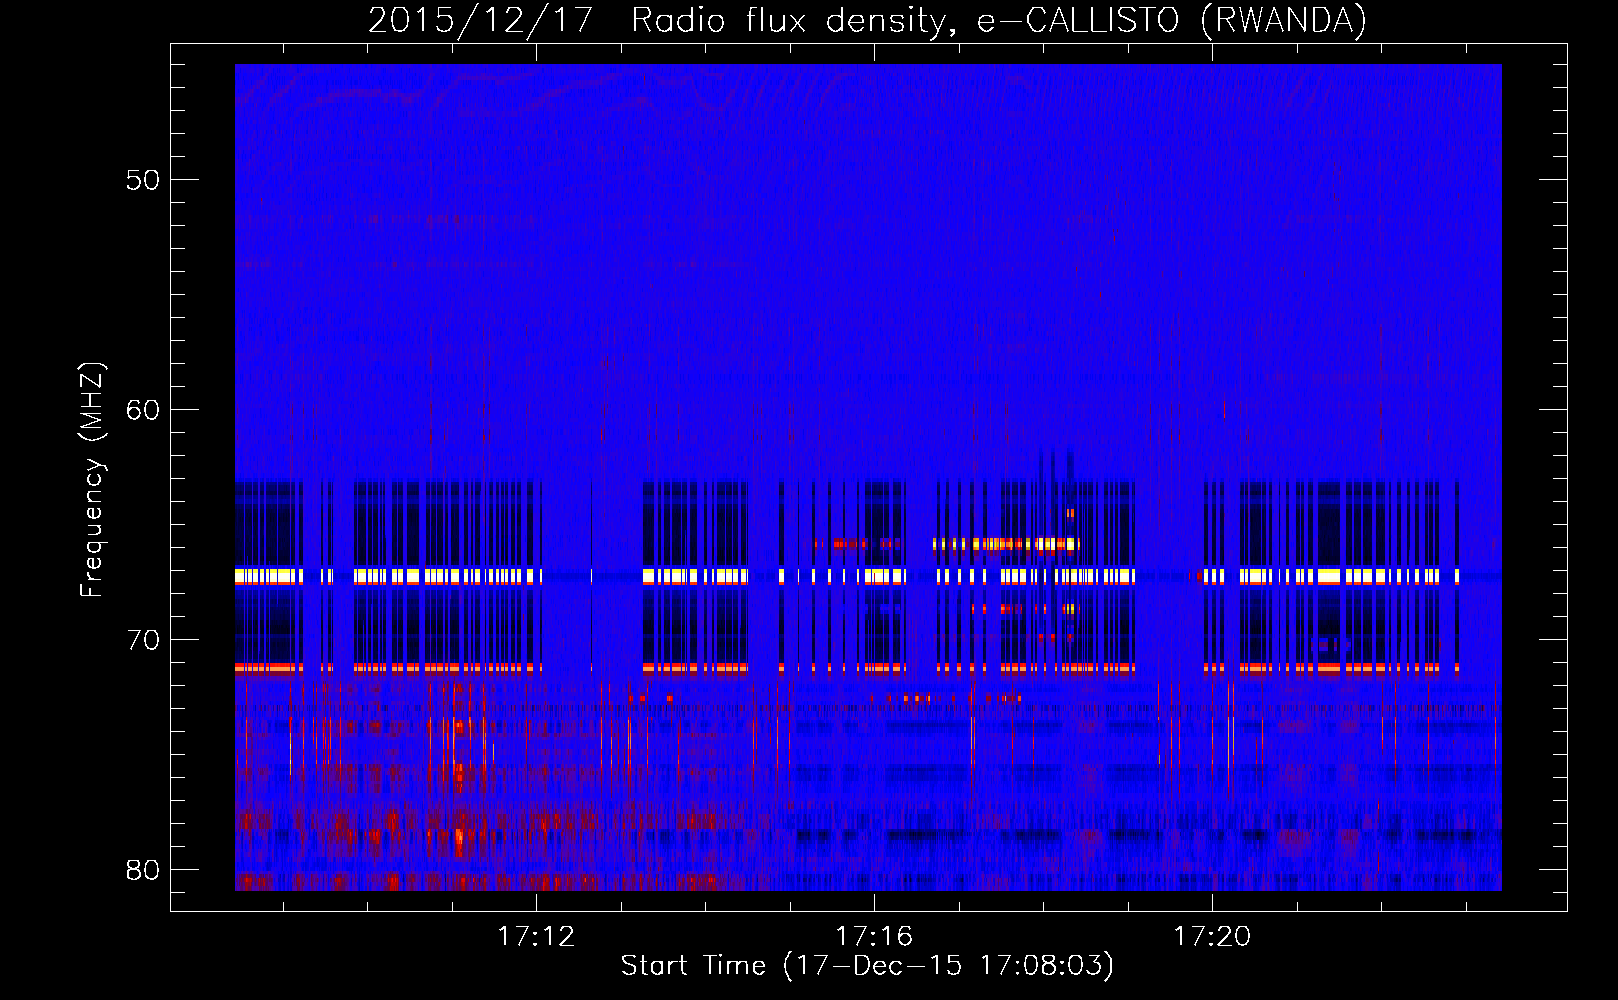This screenshot has width=1618, height=1000.
Task: Click the 'Start Time (17-Dec-15 17:08:03)' label
Action: [x=867, y=966]
